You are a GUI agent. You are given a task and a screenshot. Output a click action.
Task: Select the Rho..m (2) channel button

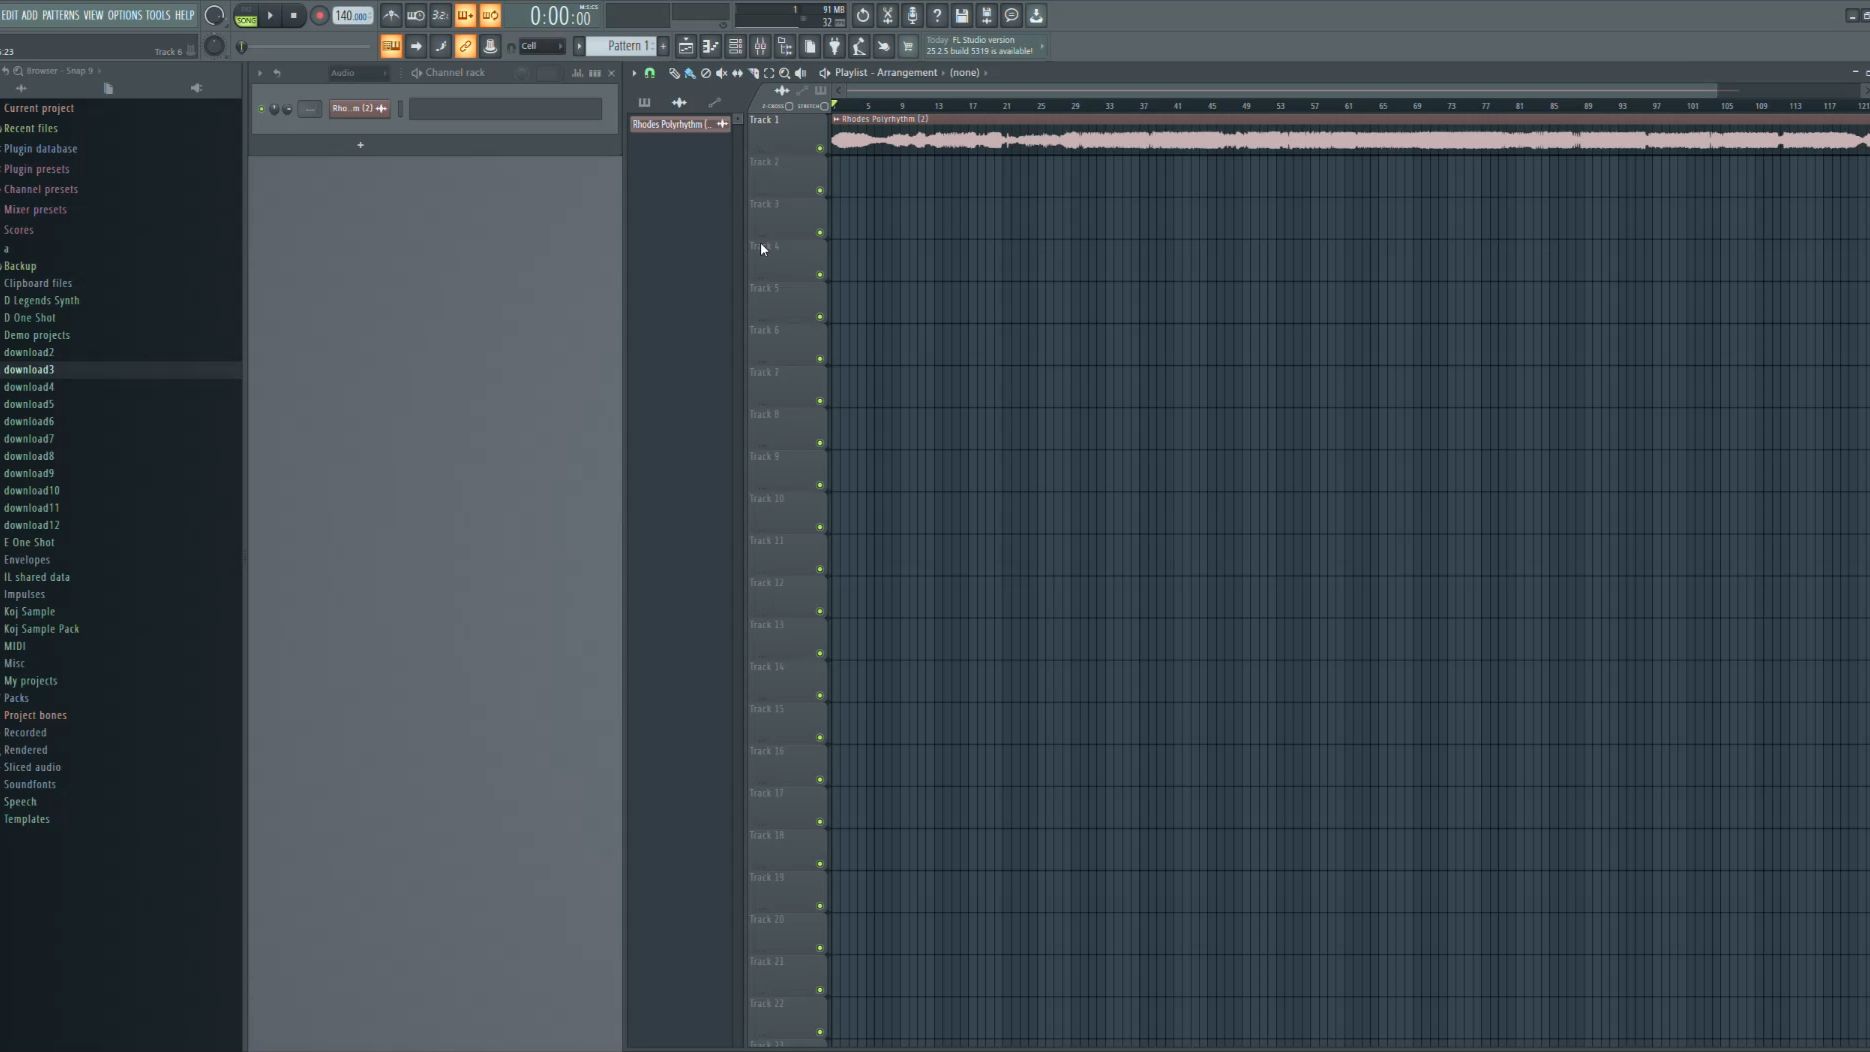pos(359,109)
